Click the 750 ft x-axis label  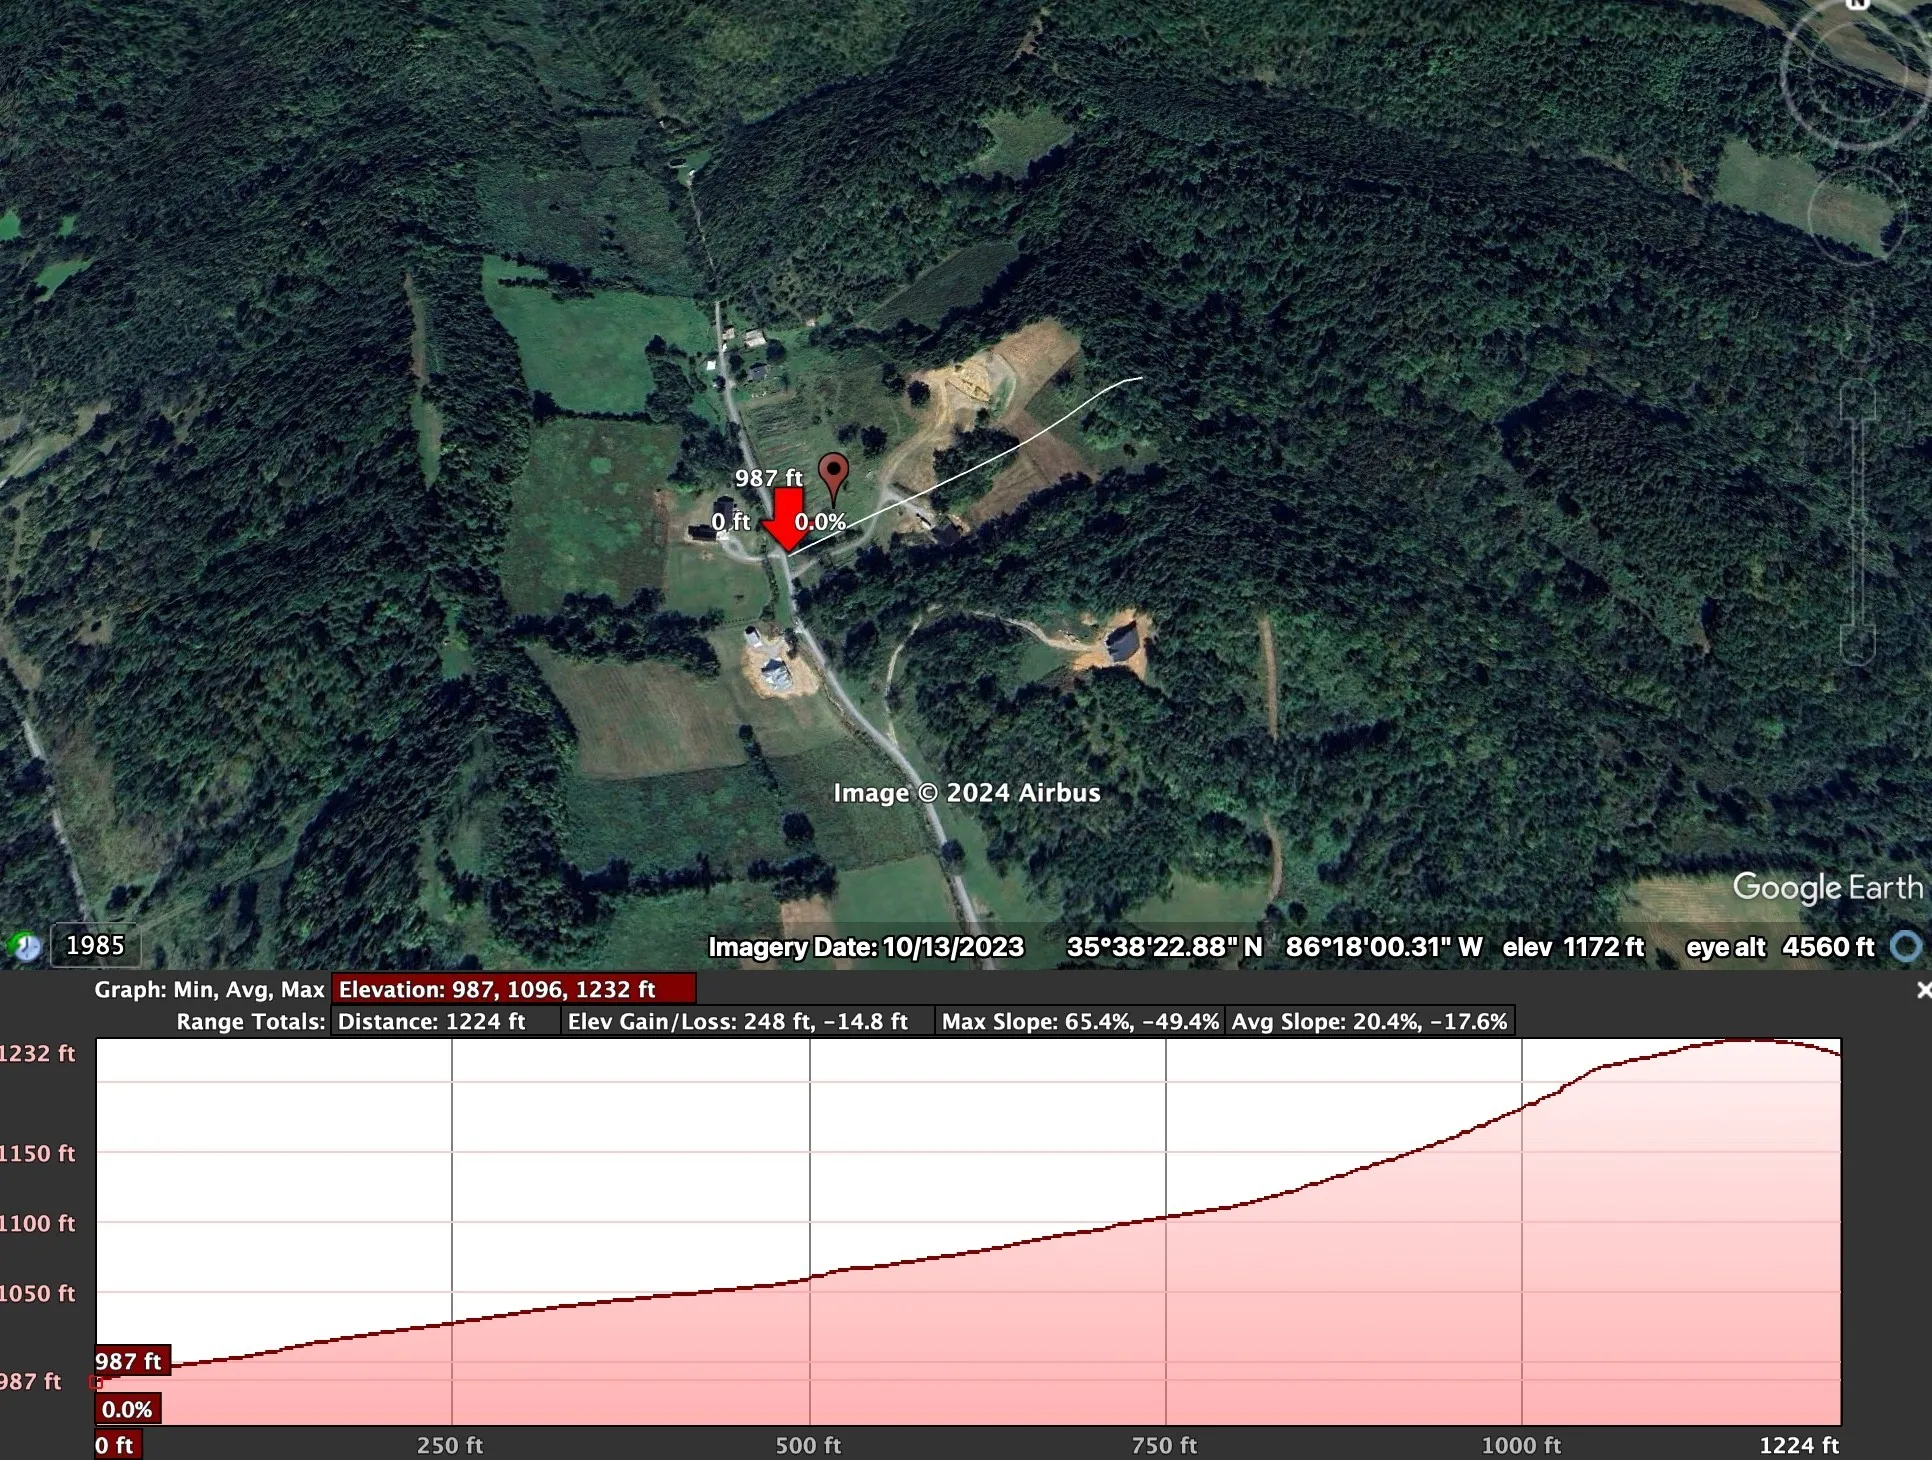pyautogui.click(x=1164, y=1445)
